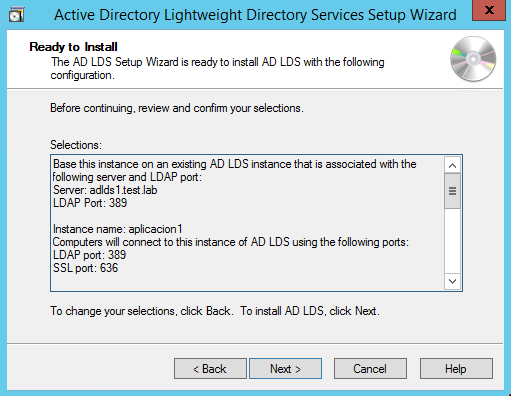Screen dimensions: 511x396
Task: Click the 'LDAP Port: 389' line under Server
Action: pos(90,203)
